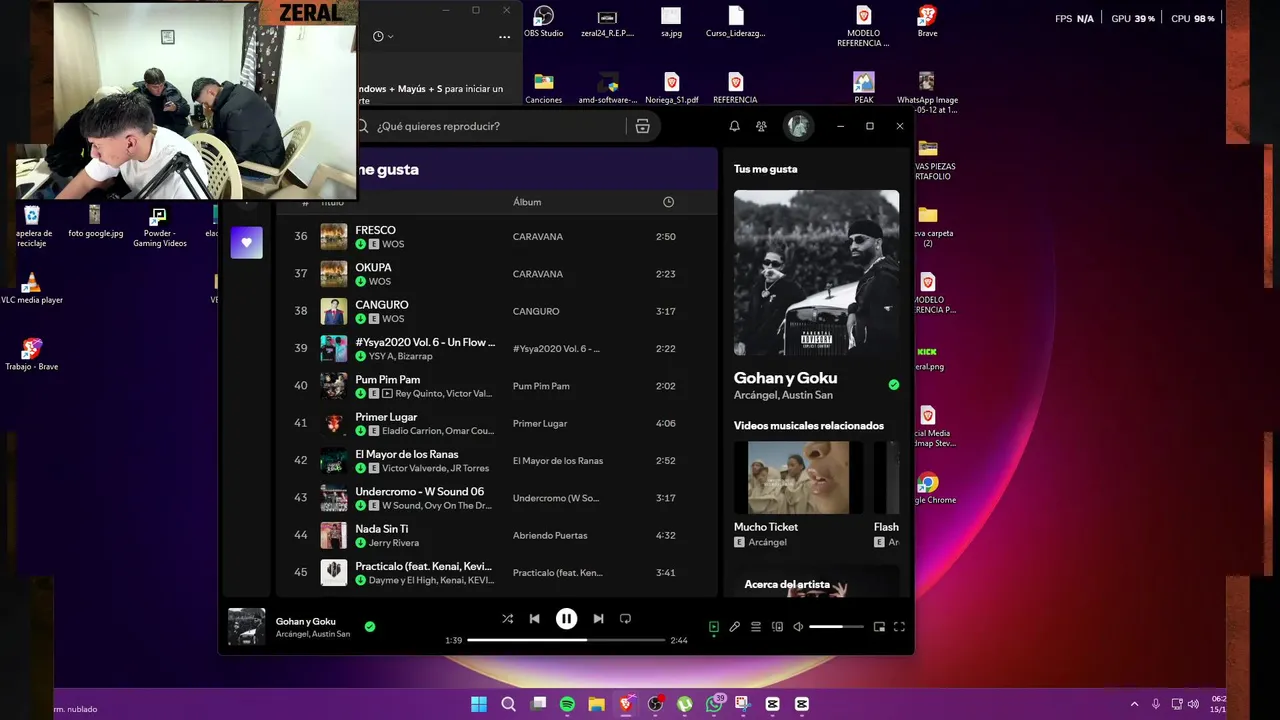Click large Gohan y Goku cover art
The width and height of the screenshot is (1280, 720).
[x=816, y=273]
